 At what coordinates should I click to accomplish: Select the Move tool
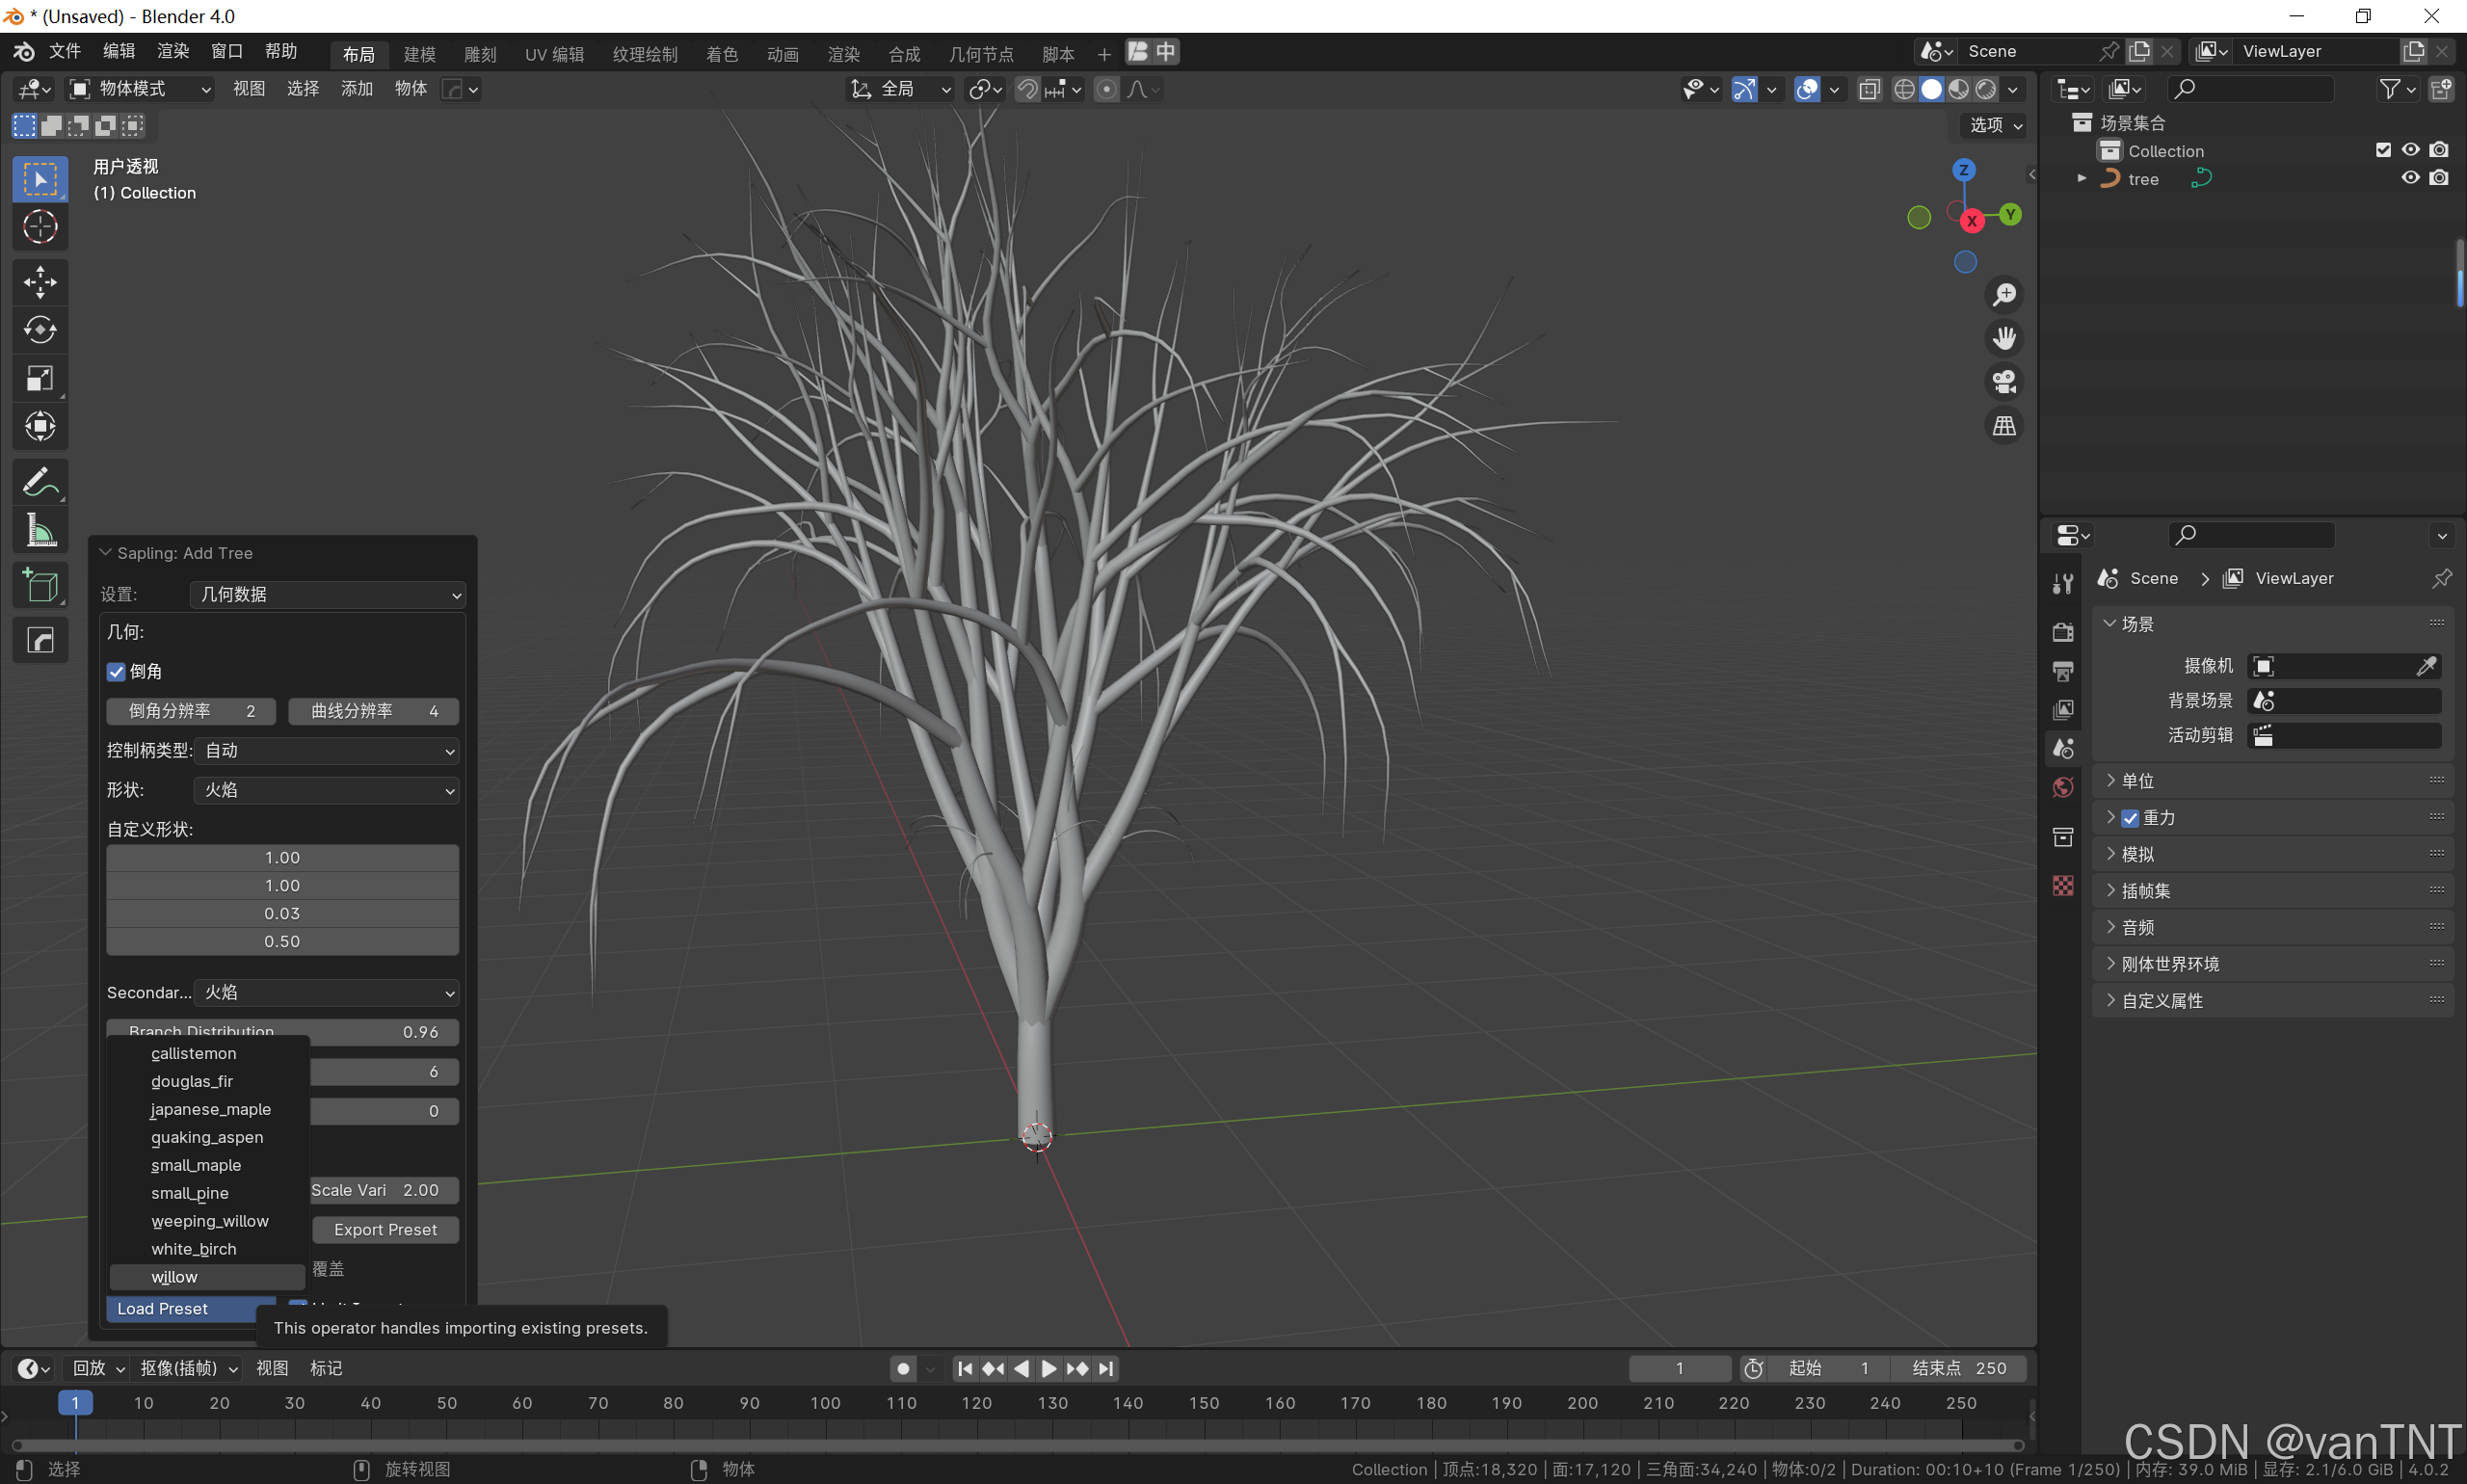pos(40,281)
